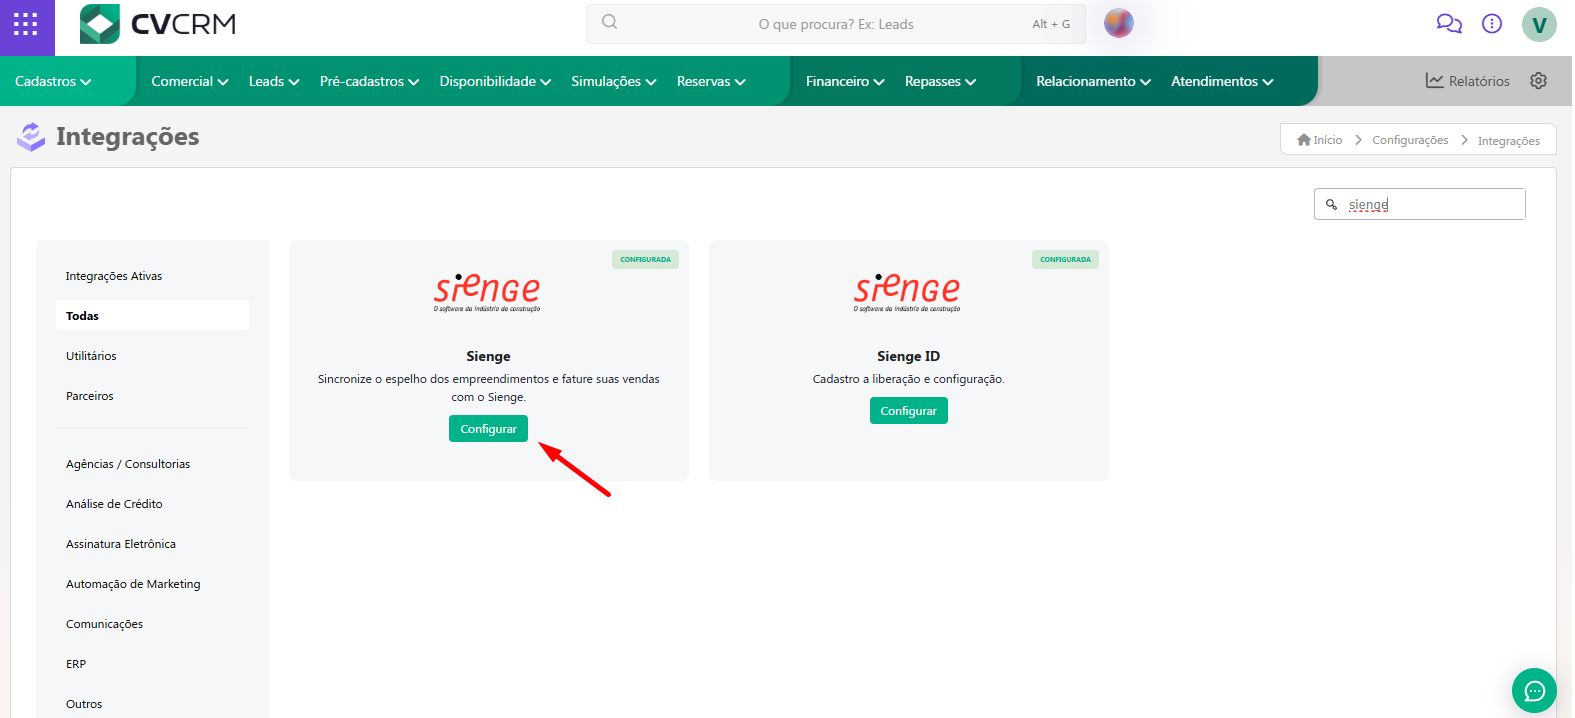Expand the Simulações menu
The height and width of the screenshot is (718, 1575).
[x=613, y=81]
